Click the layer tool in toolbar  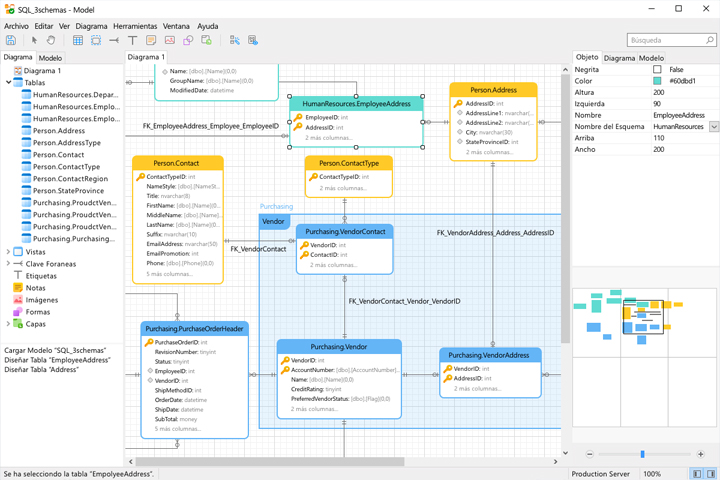click(x=207, y=40)
